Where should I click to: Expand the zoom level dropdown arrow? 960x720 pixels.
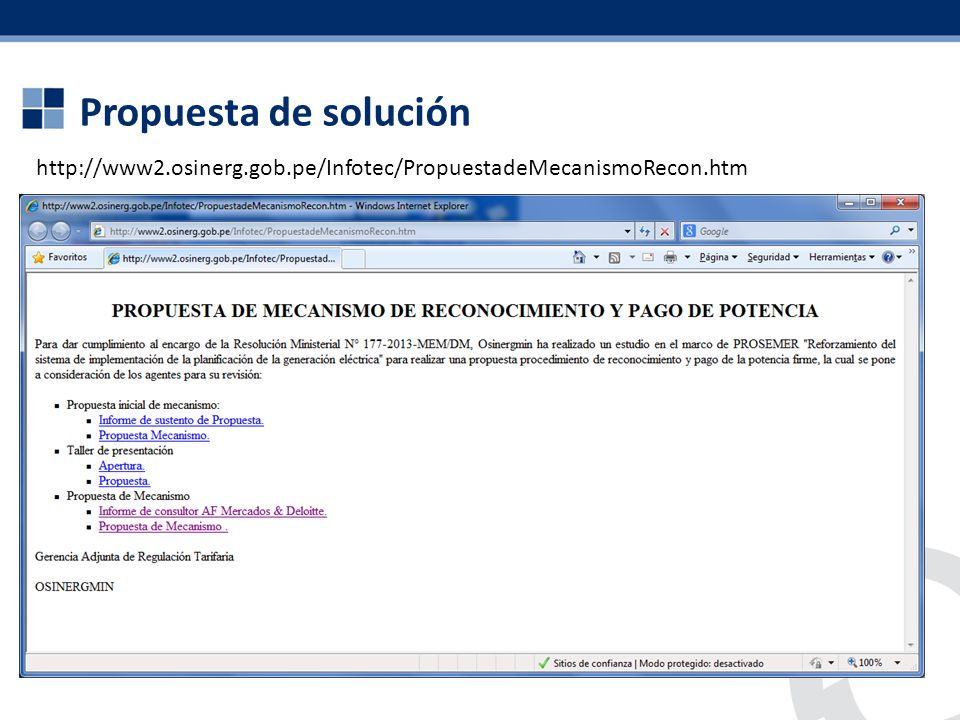[x=898, y=662]
